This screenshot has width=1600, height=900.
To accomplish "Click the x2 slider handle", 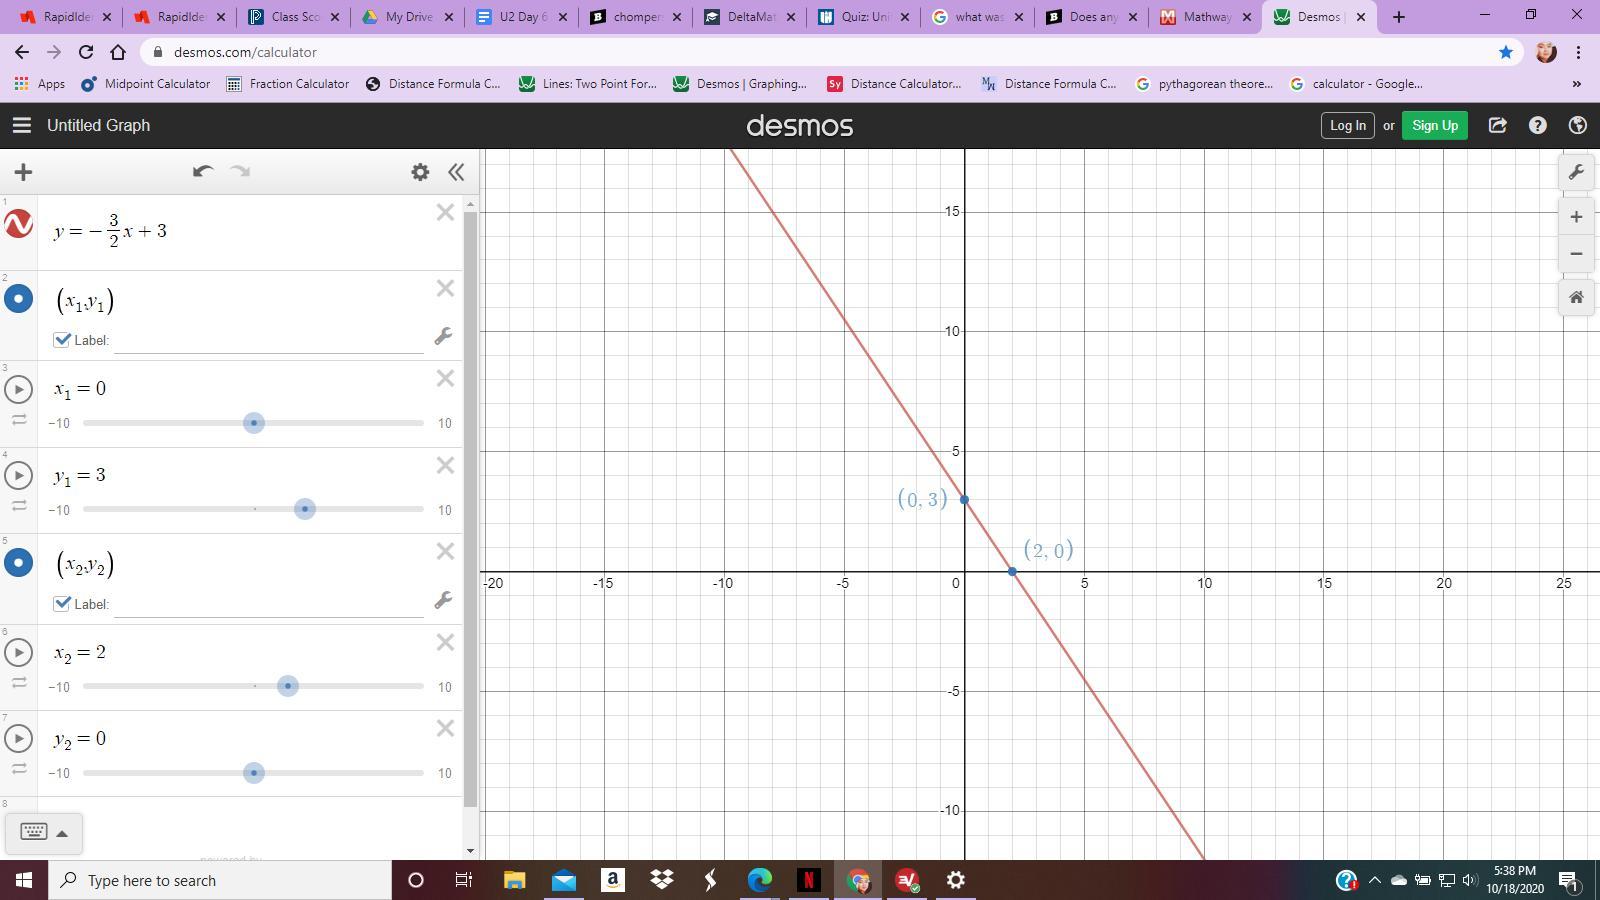I will click(x=288, y=686).
